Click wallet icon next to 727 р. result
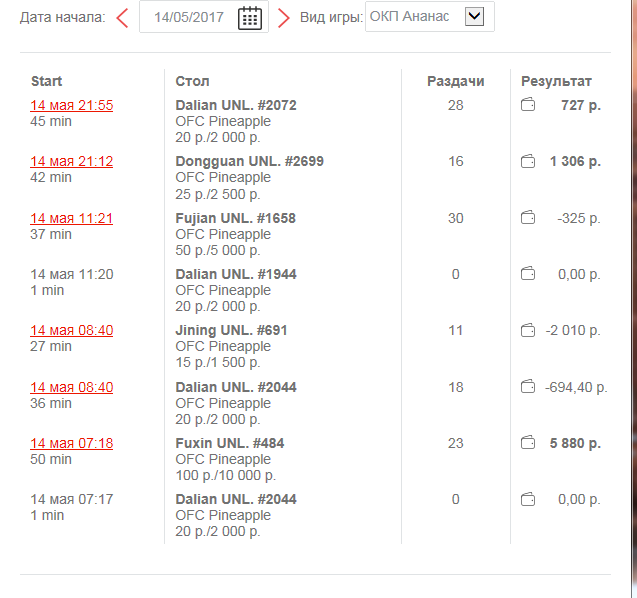 528,105
